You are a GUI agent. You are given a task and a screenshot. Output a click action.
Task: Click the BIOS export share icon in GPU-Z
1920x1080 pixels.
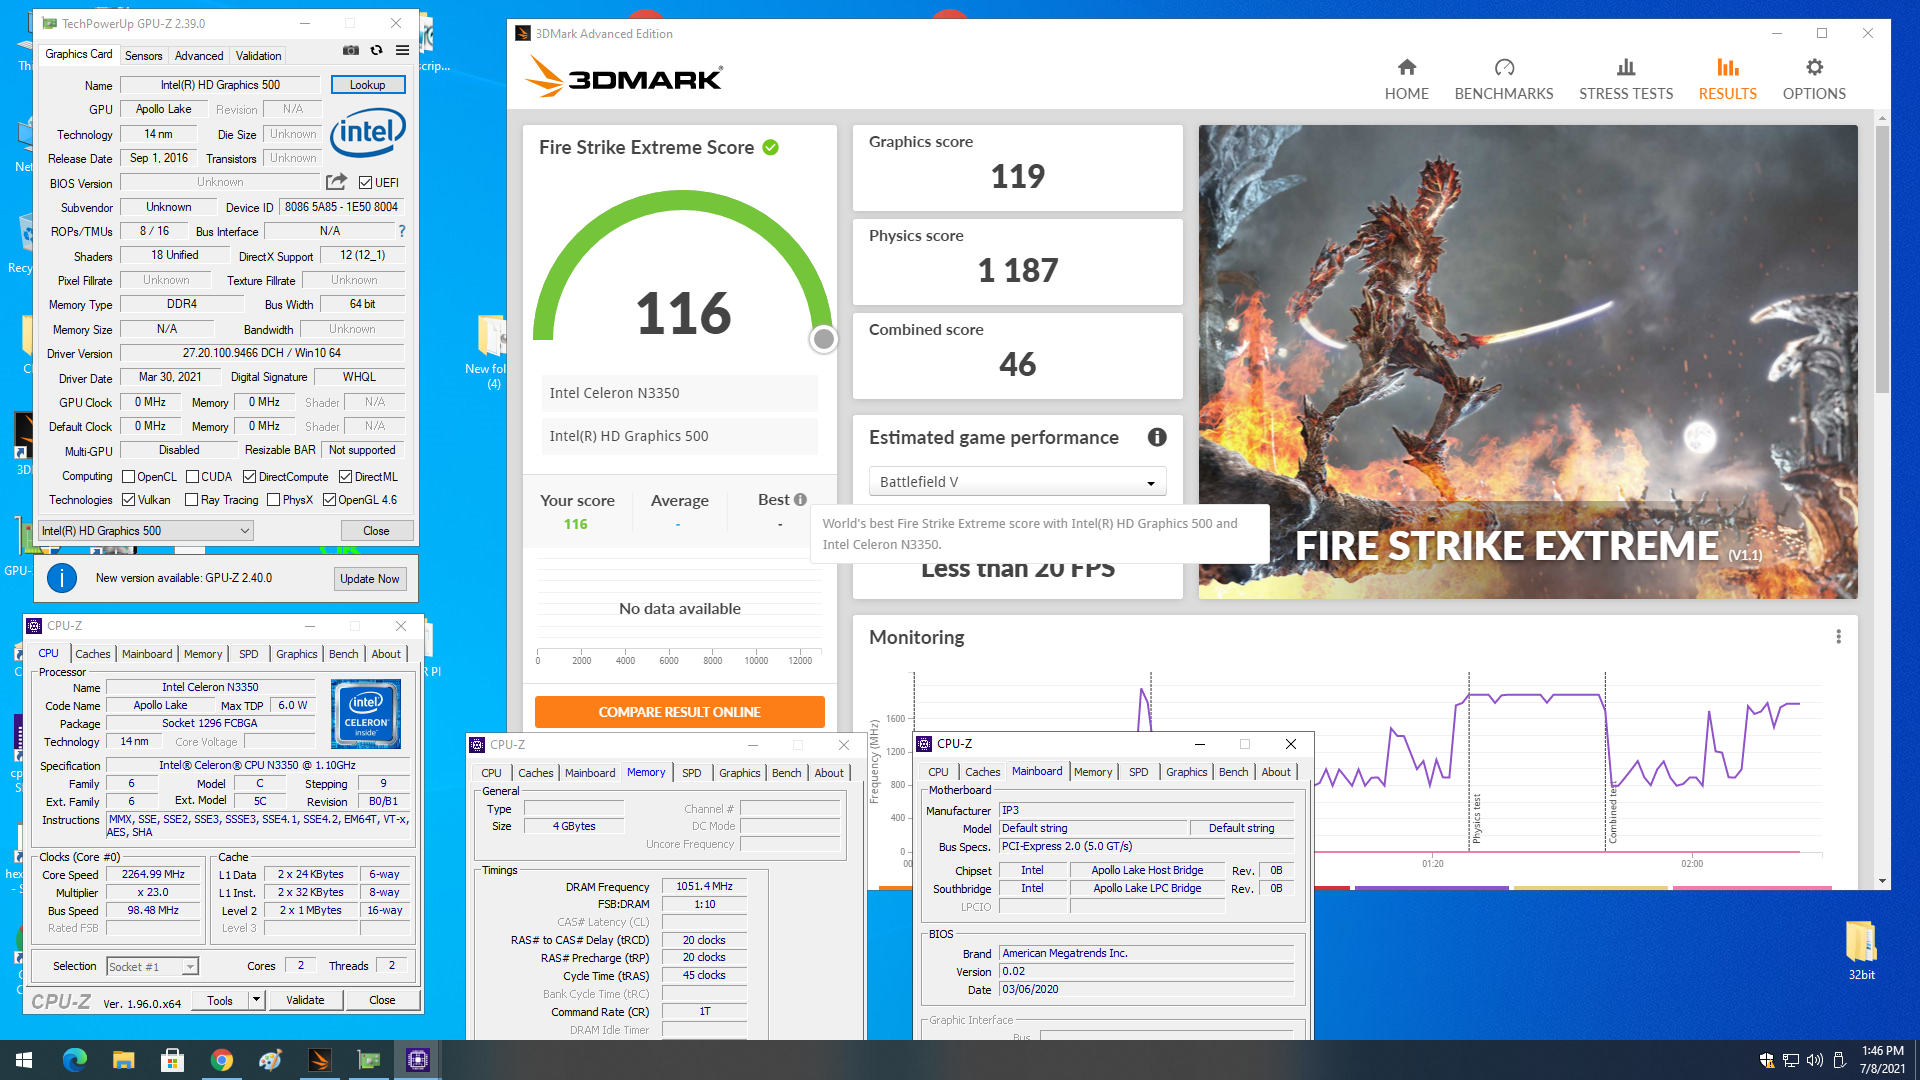(336, 182)
